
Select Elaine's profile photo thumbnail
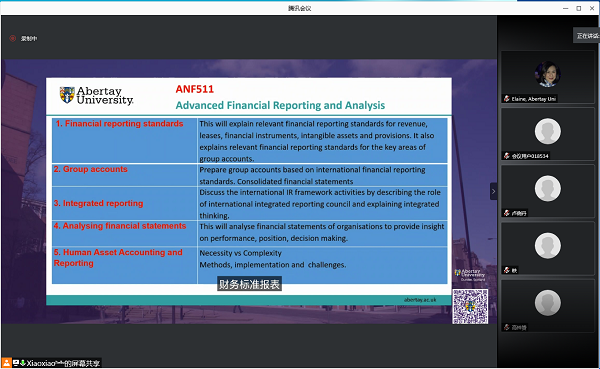pos(548,74)
